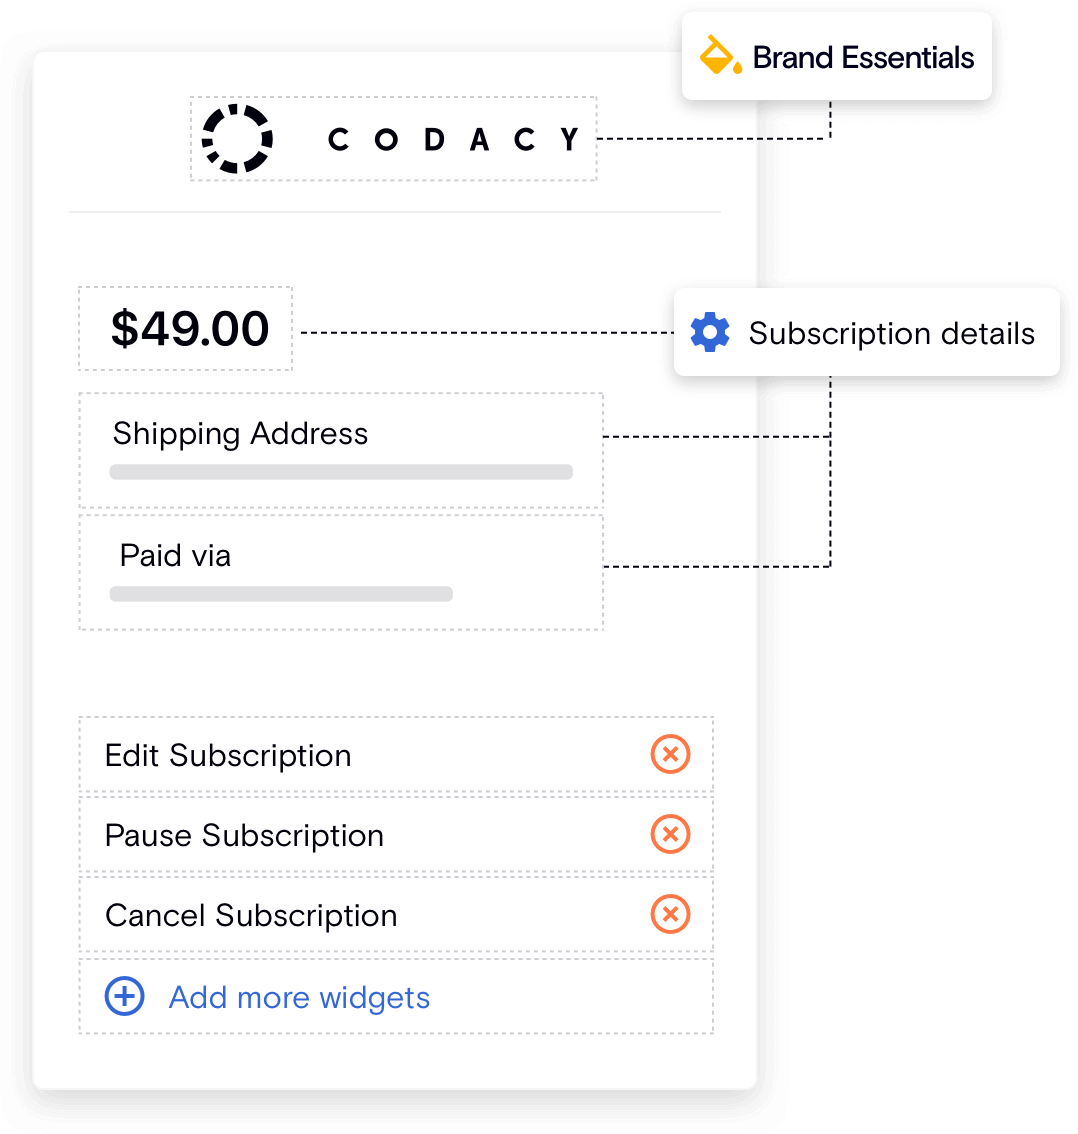This screenshot has height=1134, width=1078.
Task: Select the Edit Subscription widget label
Action: click(x=228, y=755)
